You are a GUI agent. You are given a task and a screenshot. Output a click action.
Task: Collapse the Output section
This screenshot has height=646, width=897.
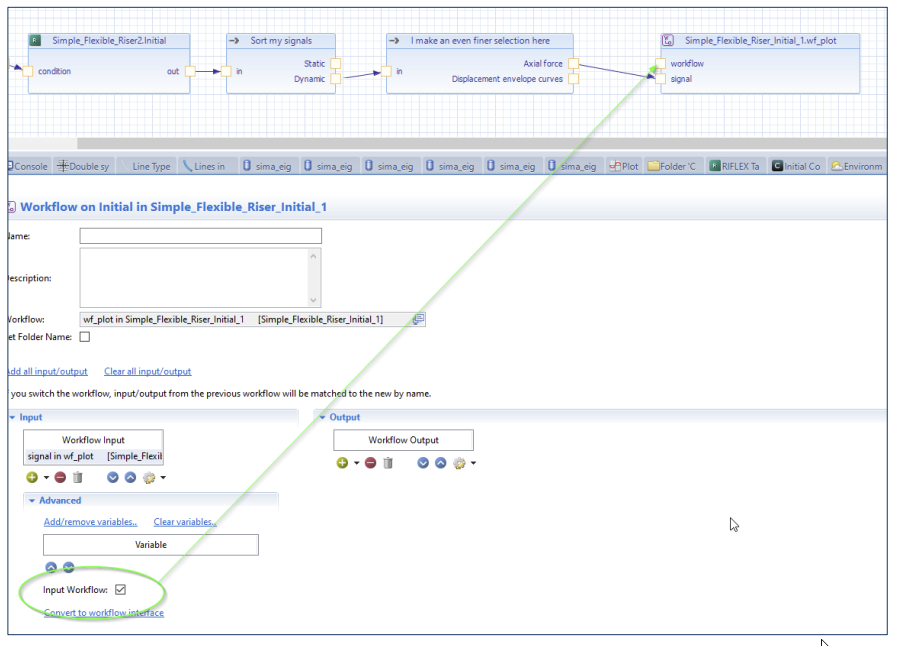tap(322, 417)
